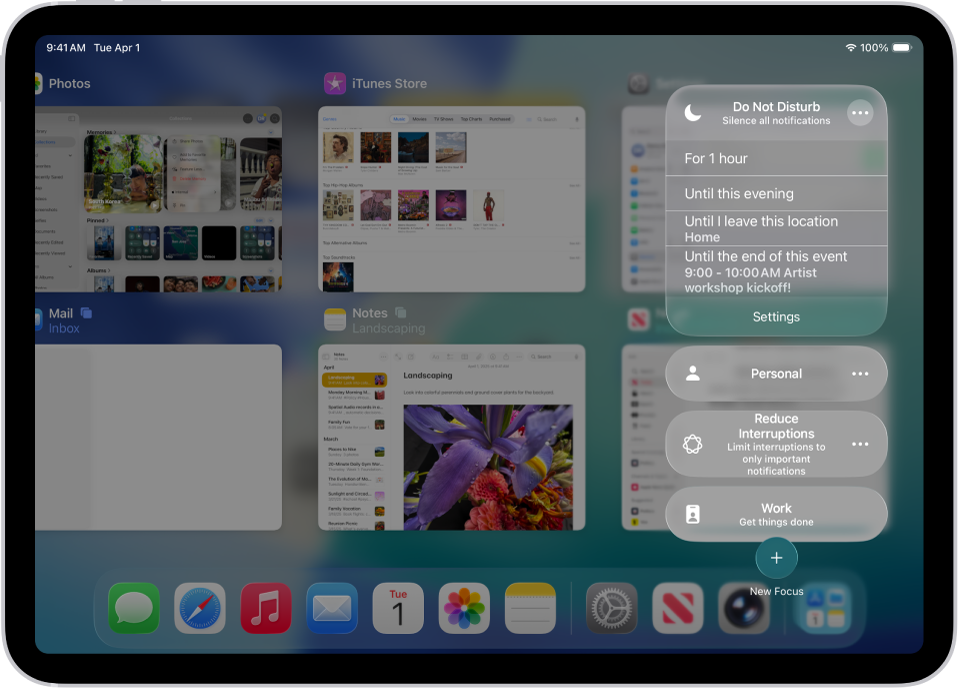960x690 pixels.
Task: Open the Music app icon
Action: tap(265, 608)
